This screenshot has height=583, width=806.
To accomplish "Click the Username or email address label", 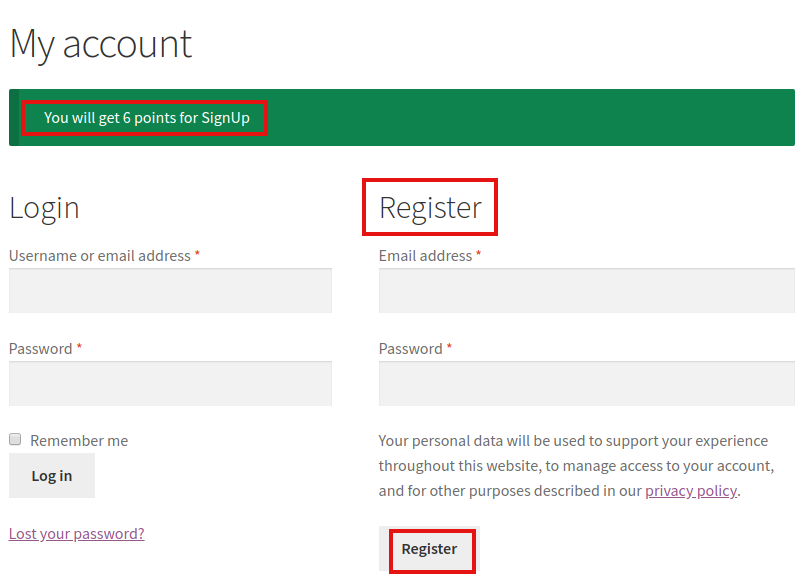I will 100,256.
